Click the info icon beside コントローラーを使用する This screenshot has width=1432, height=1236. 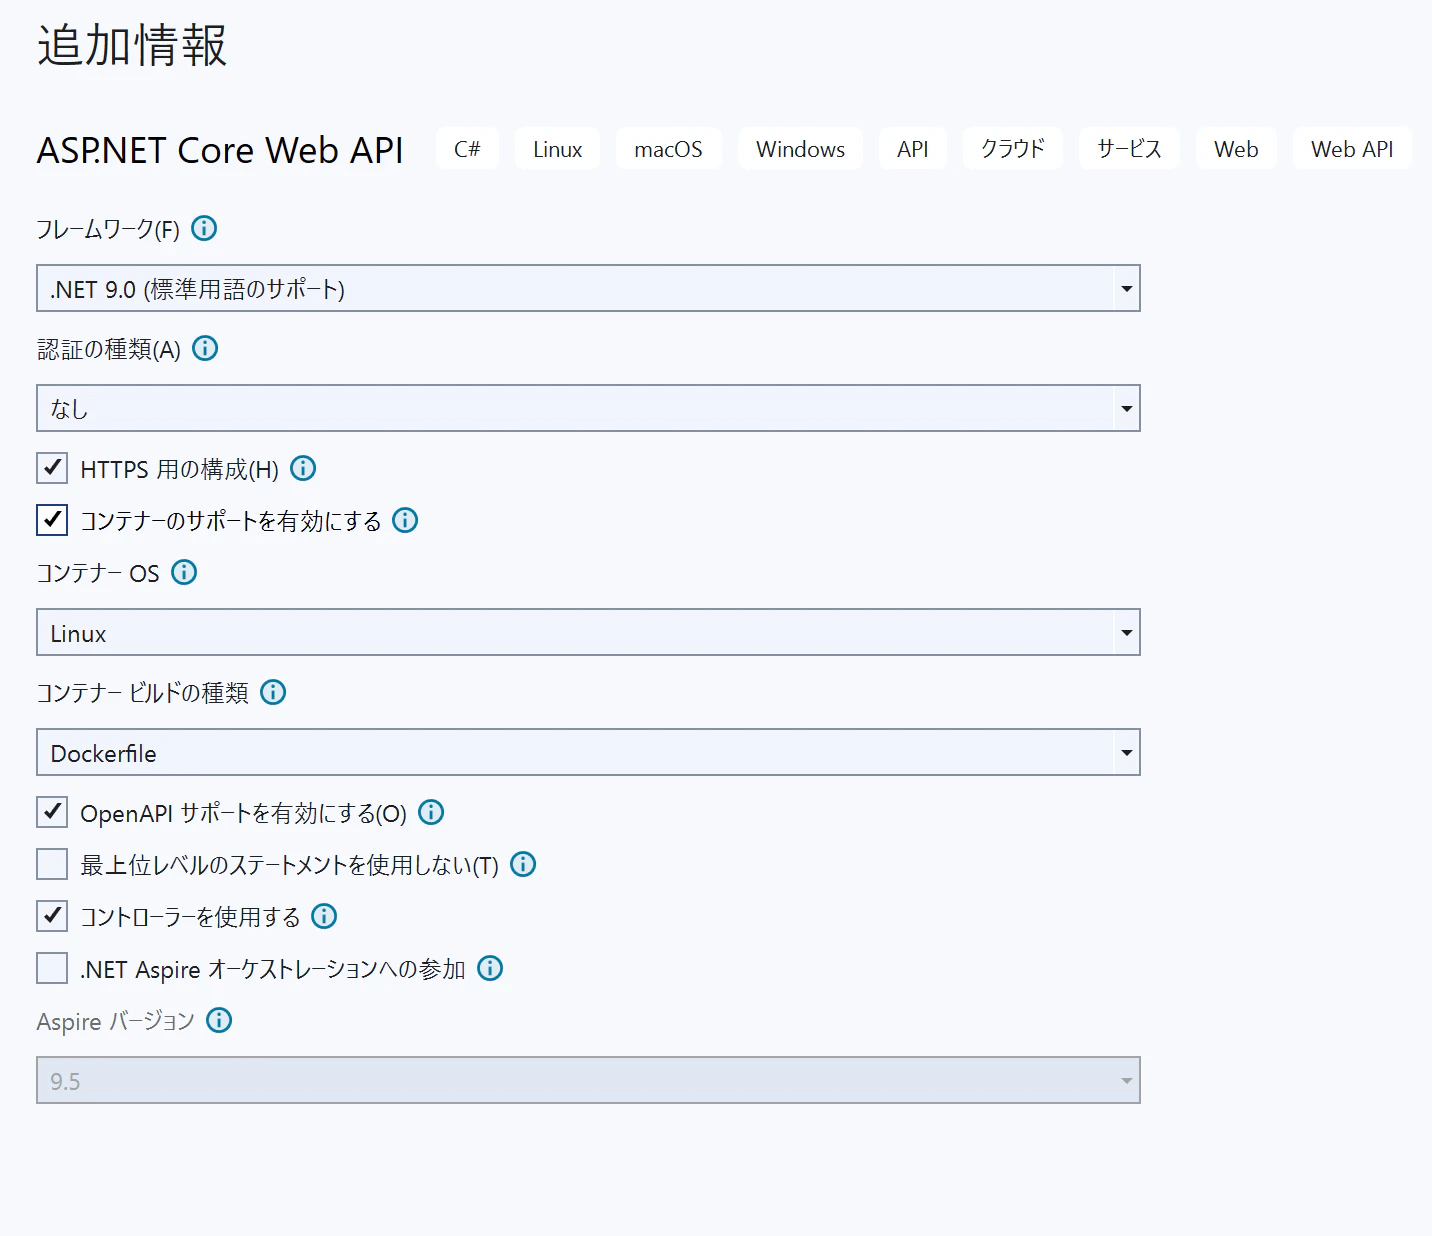click(x=324, y=916)
